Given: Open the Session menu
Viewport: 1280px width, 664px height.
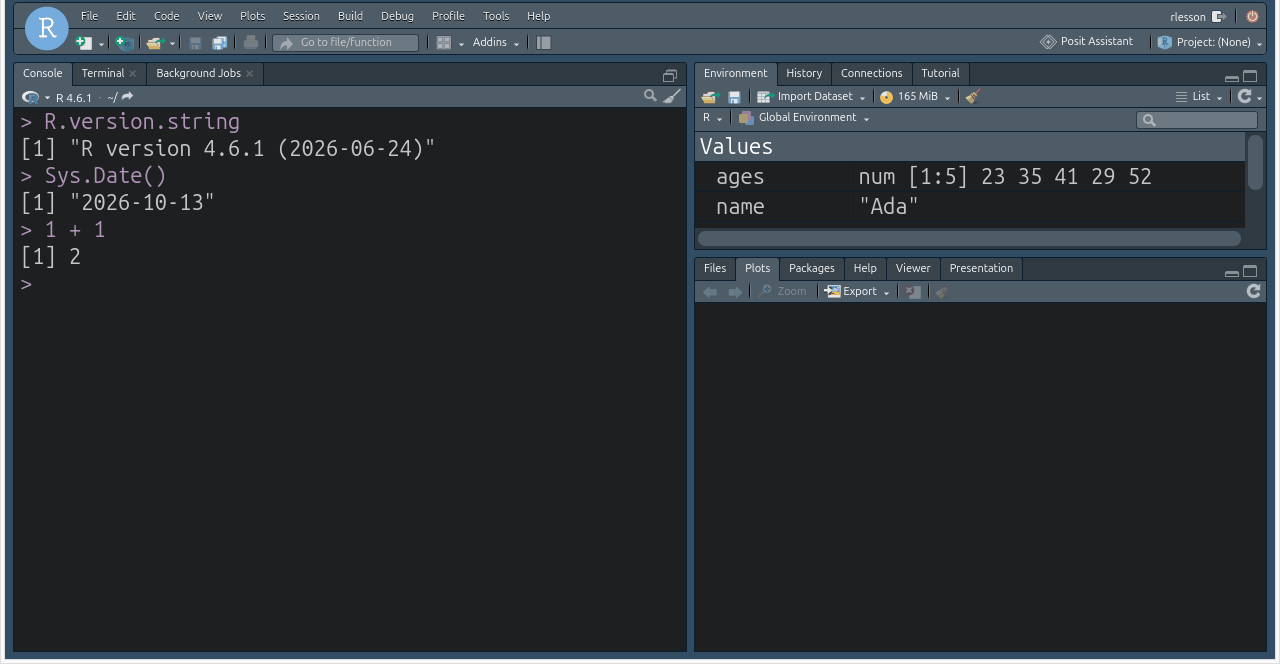Looking at the screenshot, I should coord(301,16).
